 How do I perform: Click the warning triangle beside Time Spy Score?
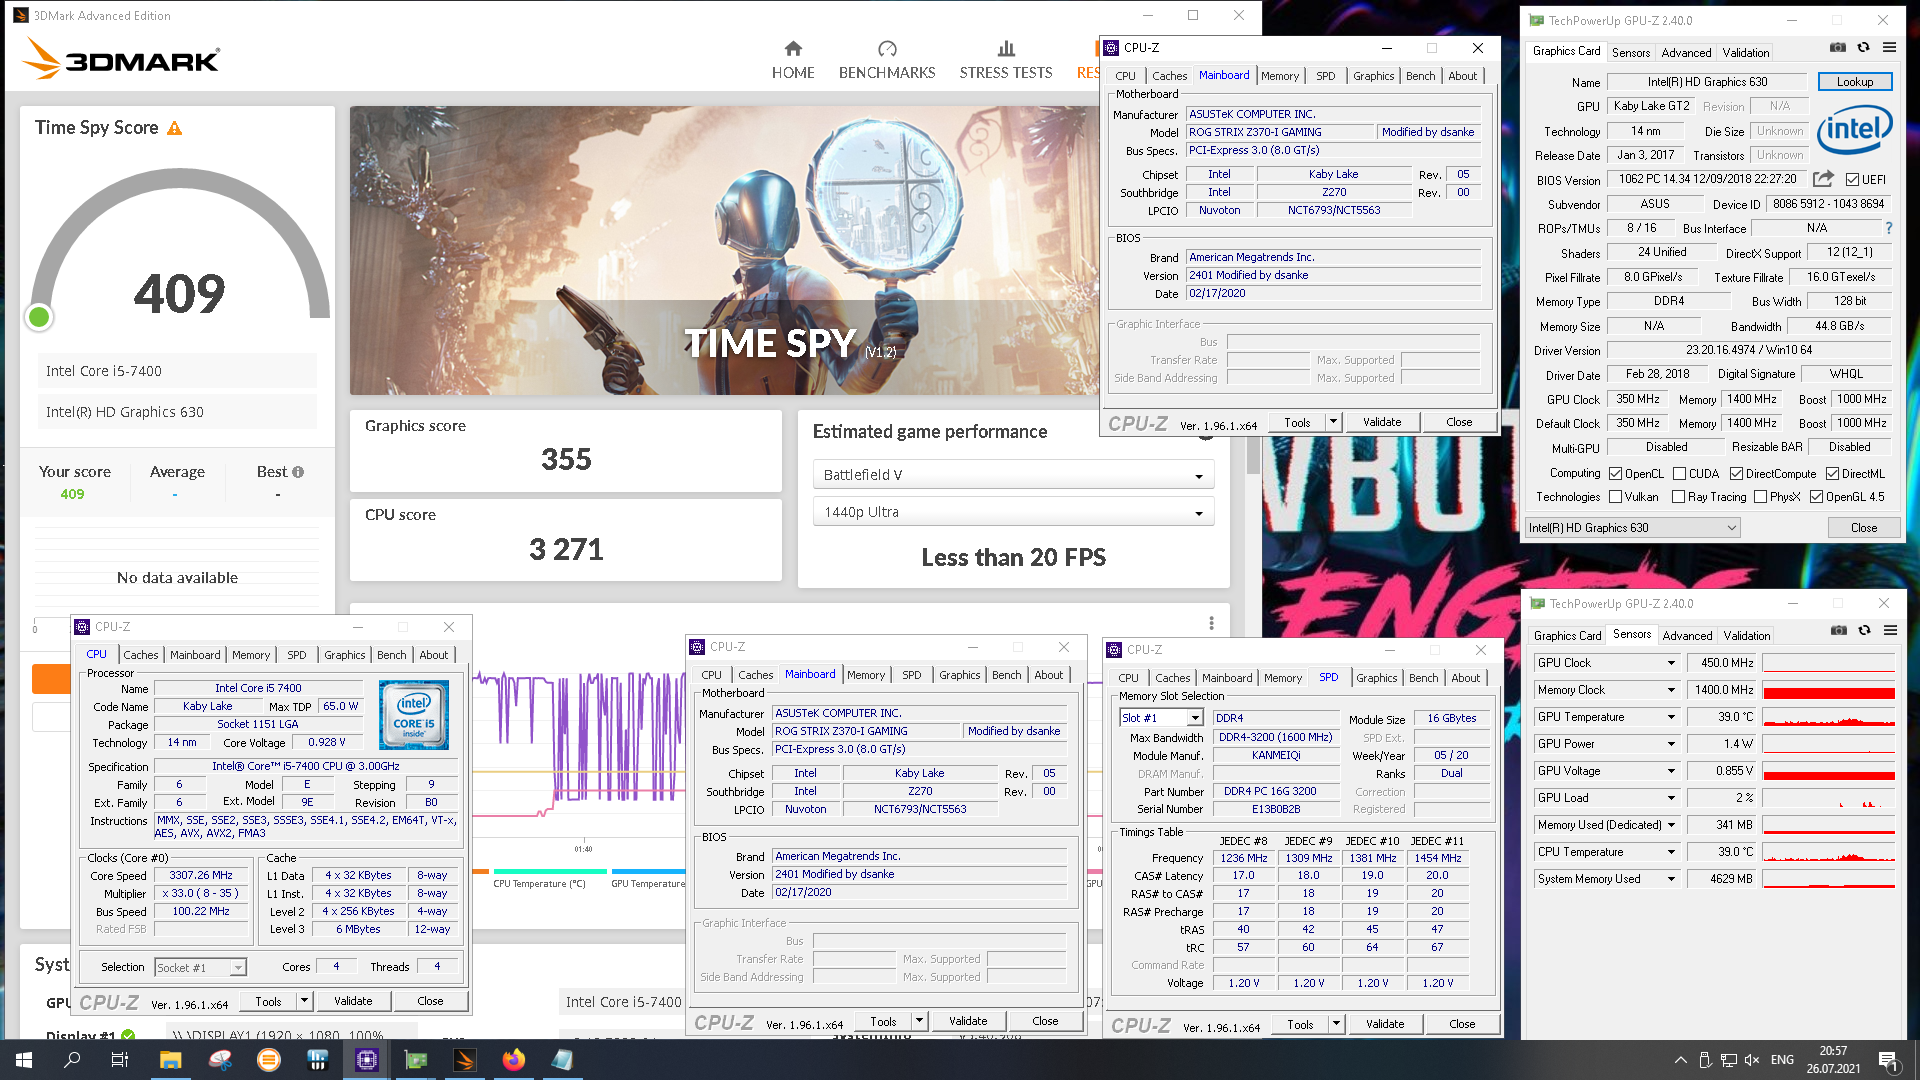pos(175,128)
